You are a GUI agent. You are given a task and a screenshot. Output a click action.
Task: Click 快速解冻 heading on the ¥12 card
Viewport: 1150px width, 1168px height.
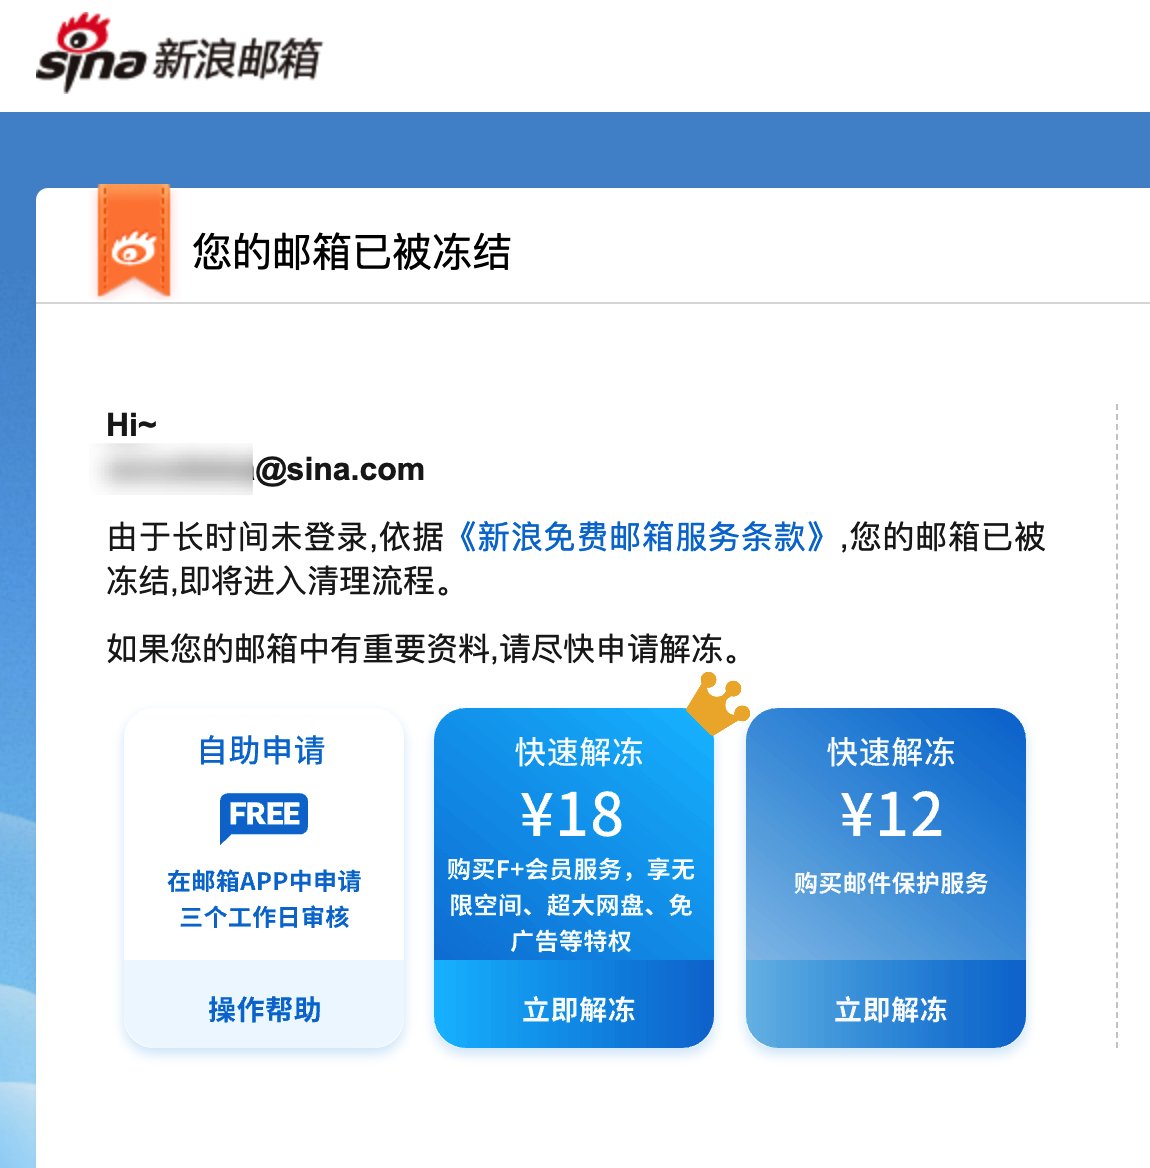pos(890,752)
